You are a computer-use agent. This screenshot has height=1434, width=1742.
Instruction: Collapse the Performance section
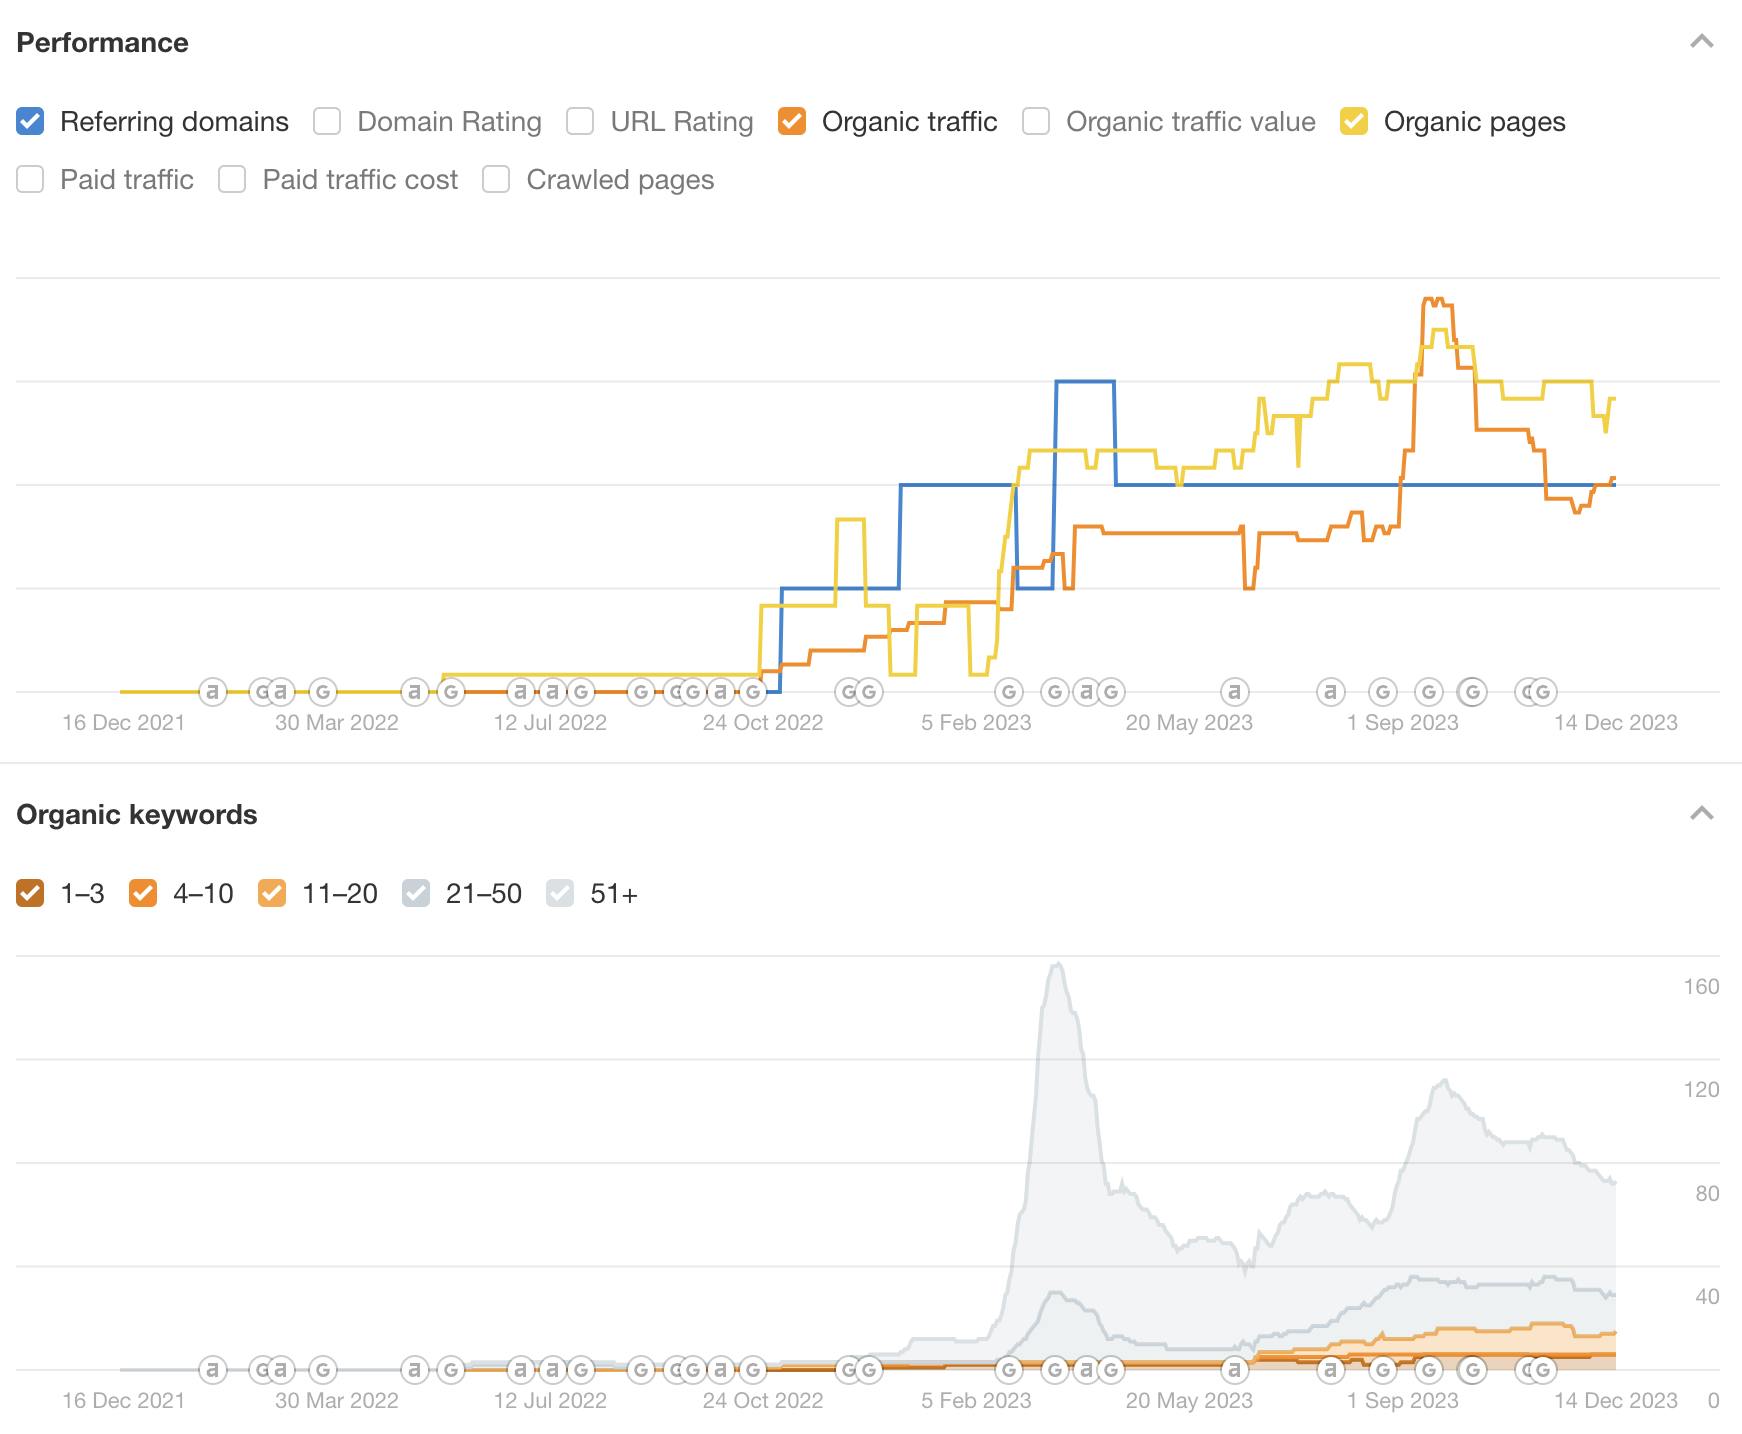[x=1702, y=42]
